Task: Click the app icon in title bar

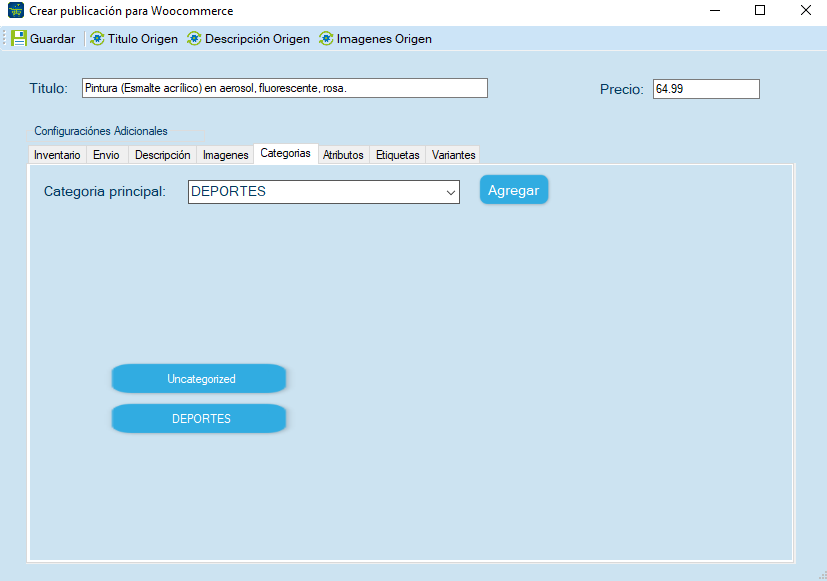Action: [16, 11]
